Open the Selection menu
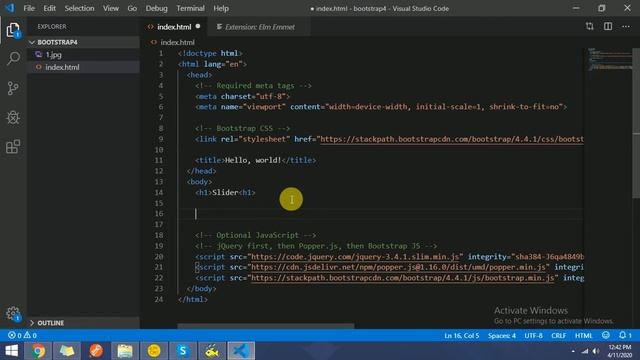 [79, 8]
